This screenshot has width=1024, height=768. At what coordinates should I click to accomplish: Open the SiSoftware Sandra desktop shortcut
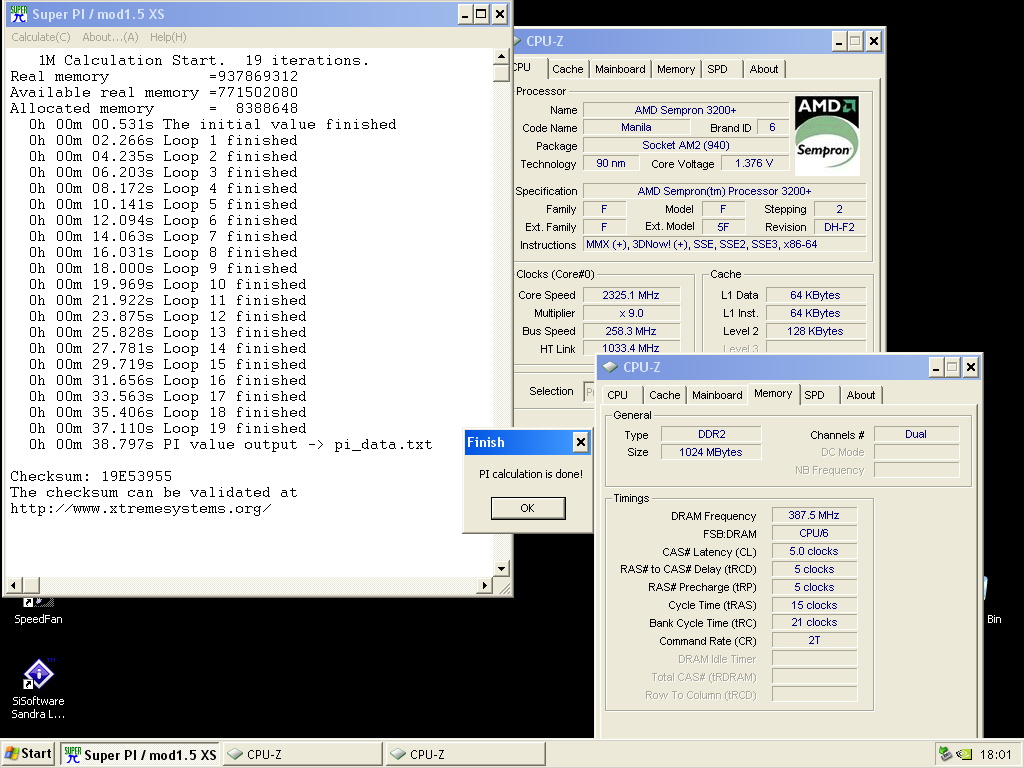click(x=38, y=689)
